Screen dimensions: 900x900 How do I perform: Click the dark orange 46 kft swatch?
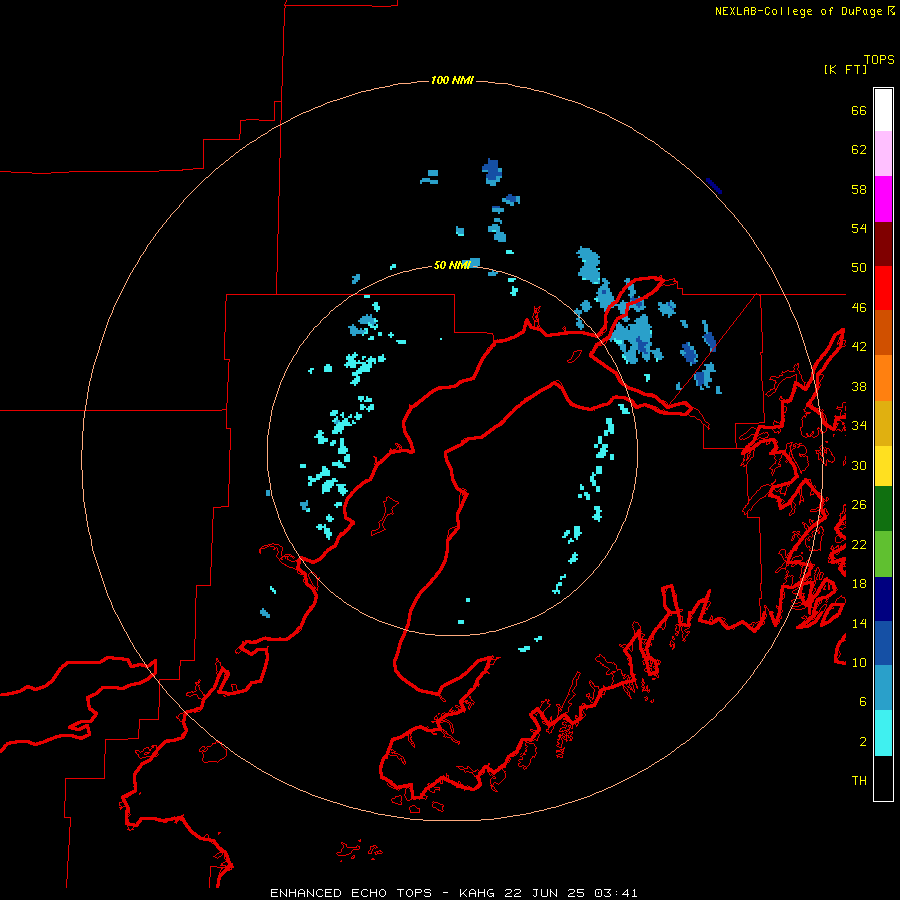pos(883,332)
